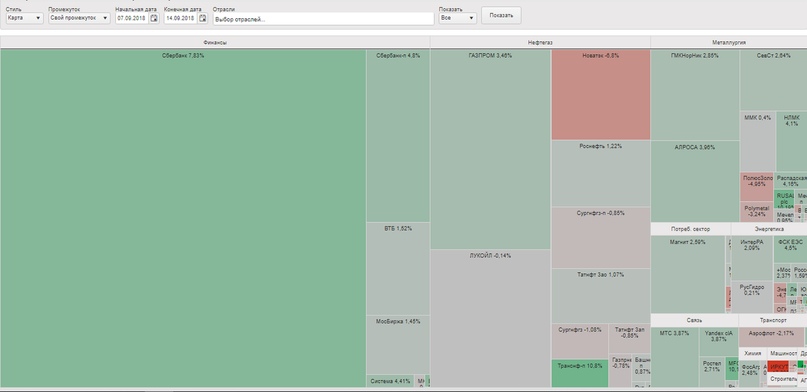Click the ПолюсЗоло -4,95% tile
The image size is (807, 392).
(x=757, y=187)
